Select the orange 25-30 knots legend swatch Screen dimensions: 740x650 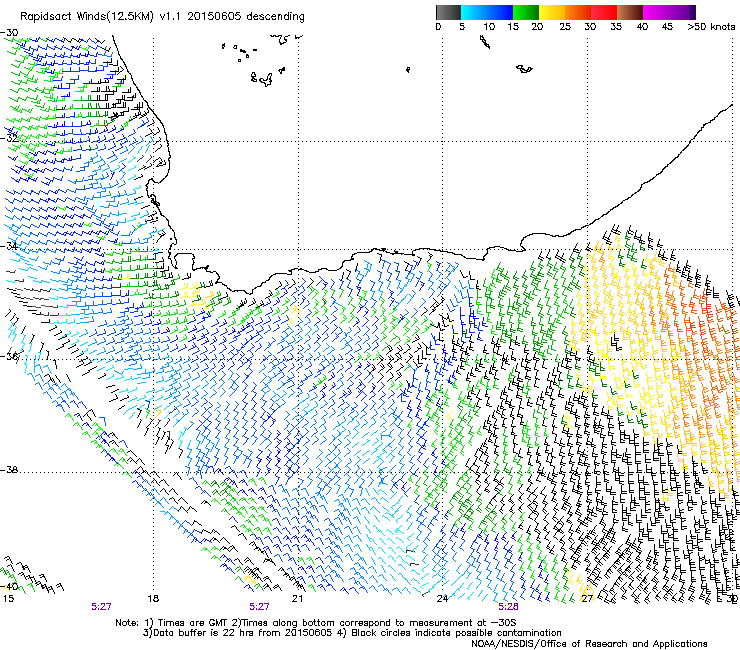(x=578, y=12)
